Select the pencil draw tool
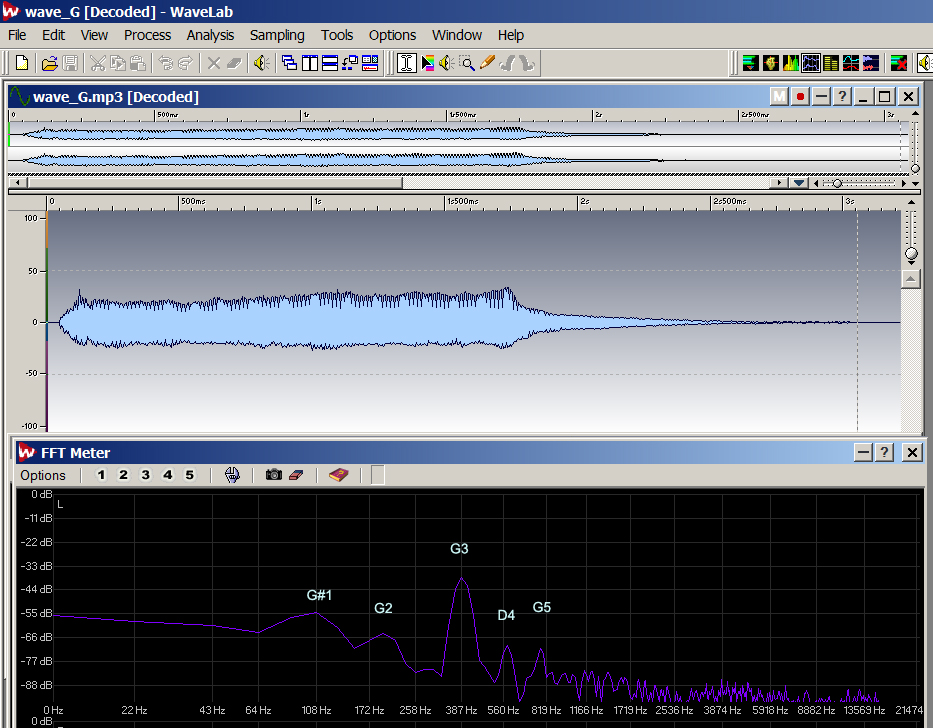This screenshot has height=728, width=933. (487, 63)
